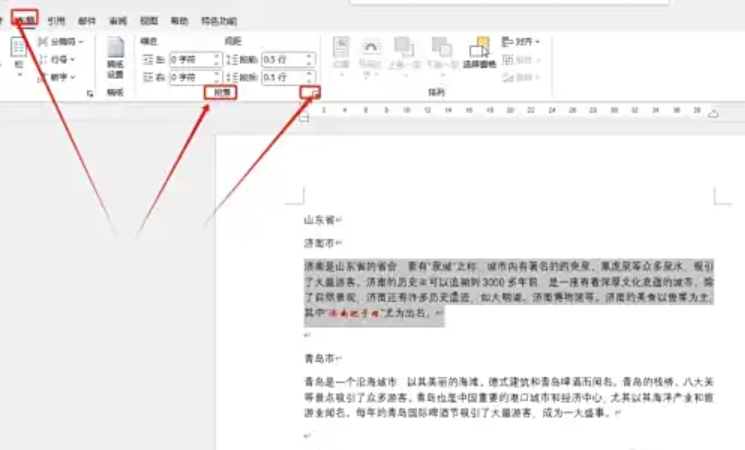Open the 断字 hyphenation dropdown
This screenshot has width=745, height=450.
click(57, 77)
